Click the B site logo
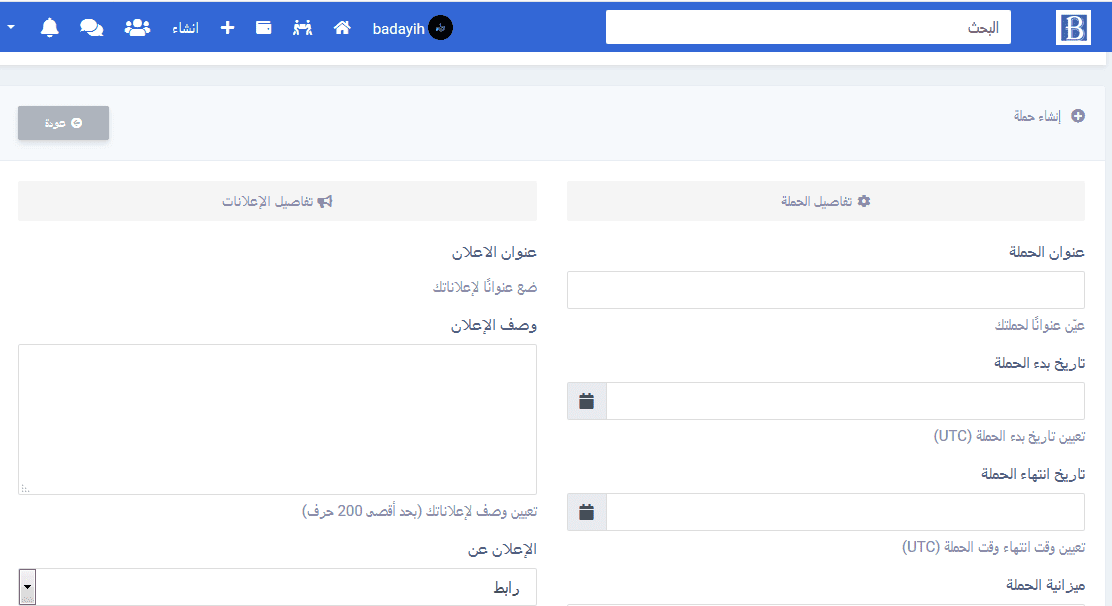This screenshot has width=1112, height=606. (x=1073, y=28)
